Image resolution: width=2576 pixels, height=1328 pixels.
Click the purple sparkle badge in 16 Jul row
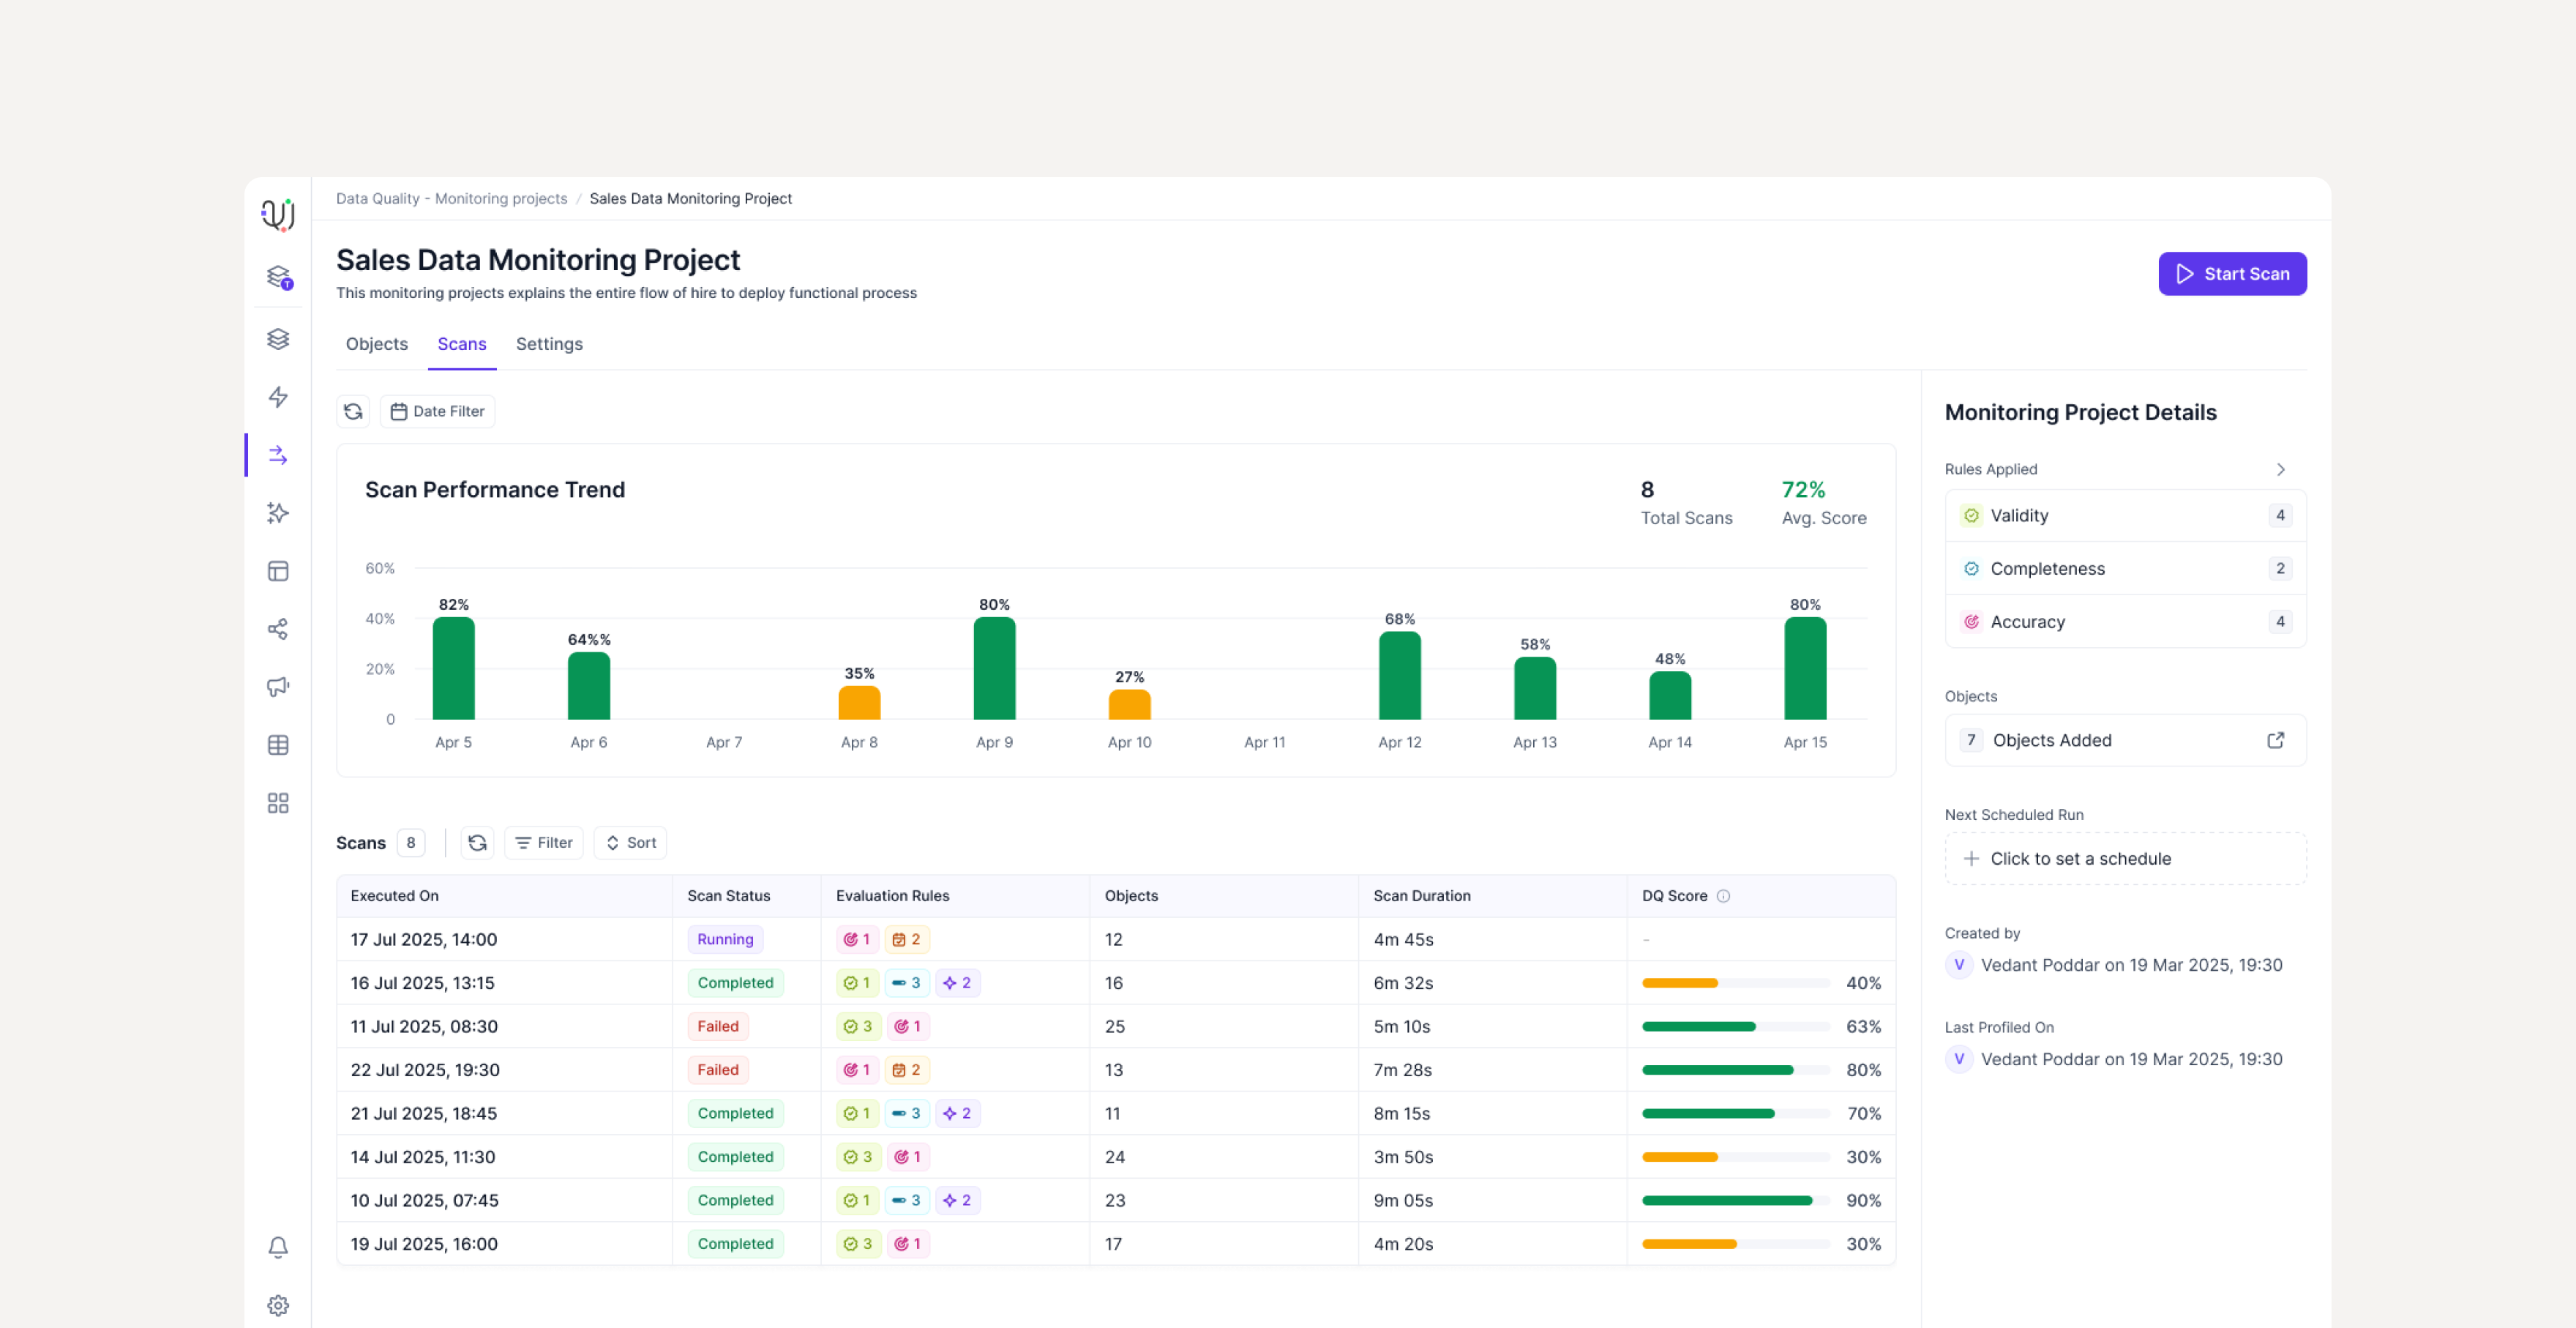957,983
